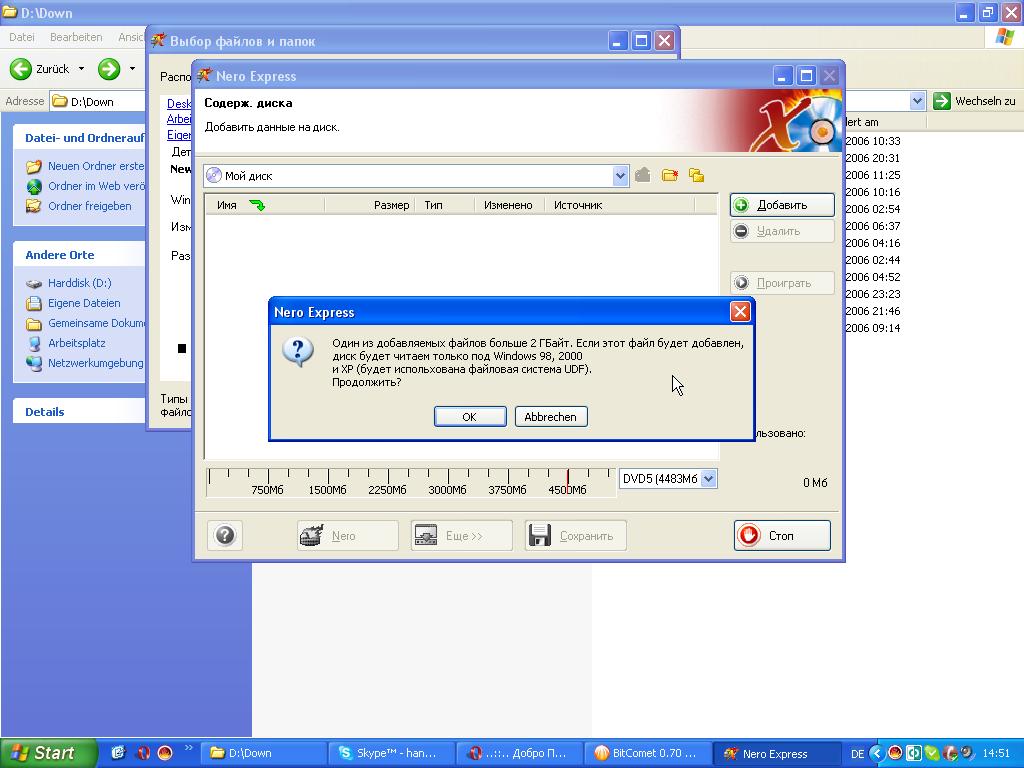Open the forward history dropdown arrow

point(133,69)
